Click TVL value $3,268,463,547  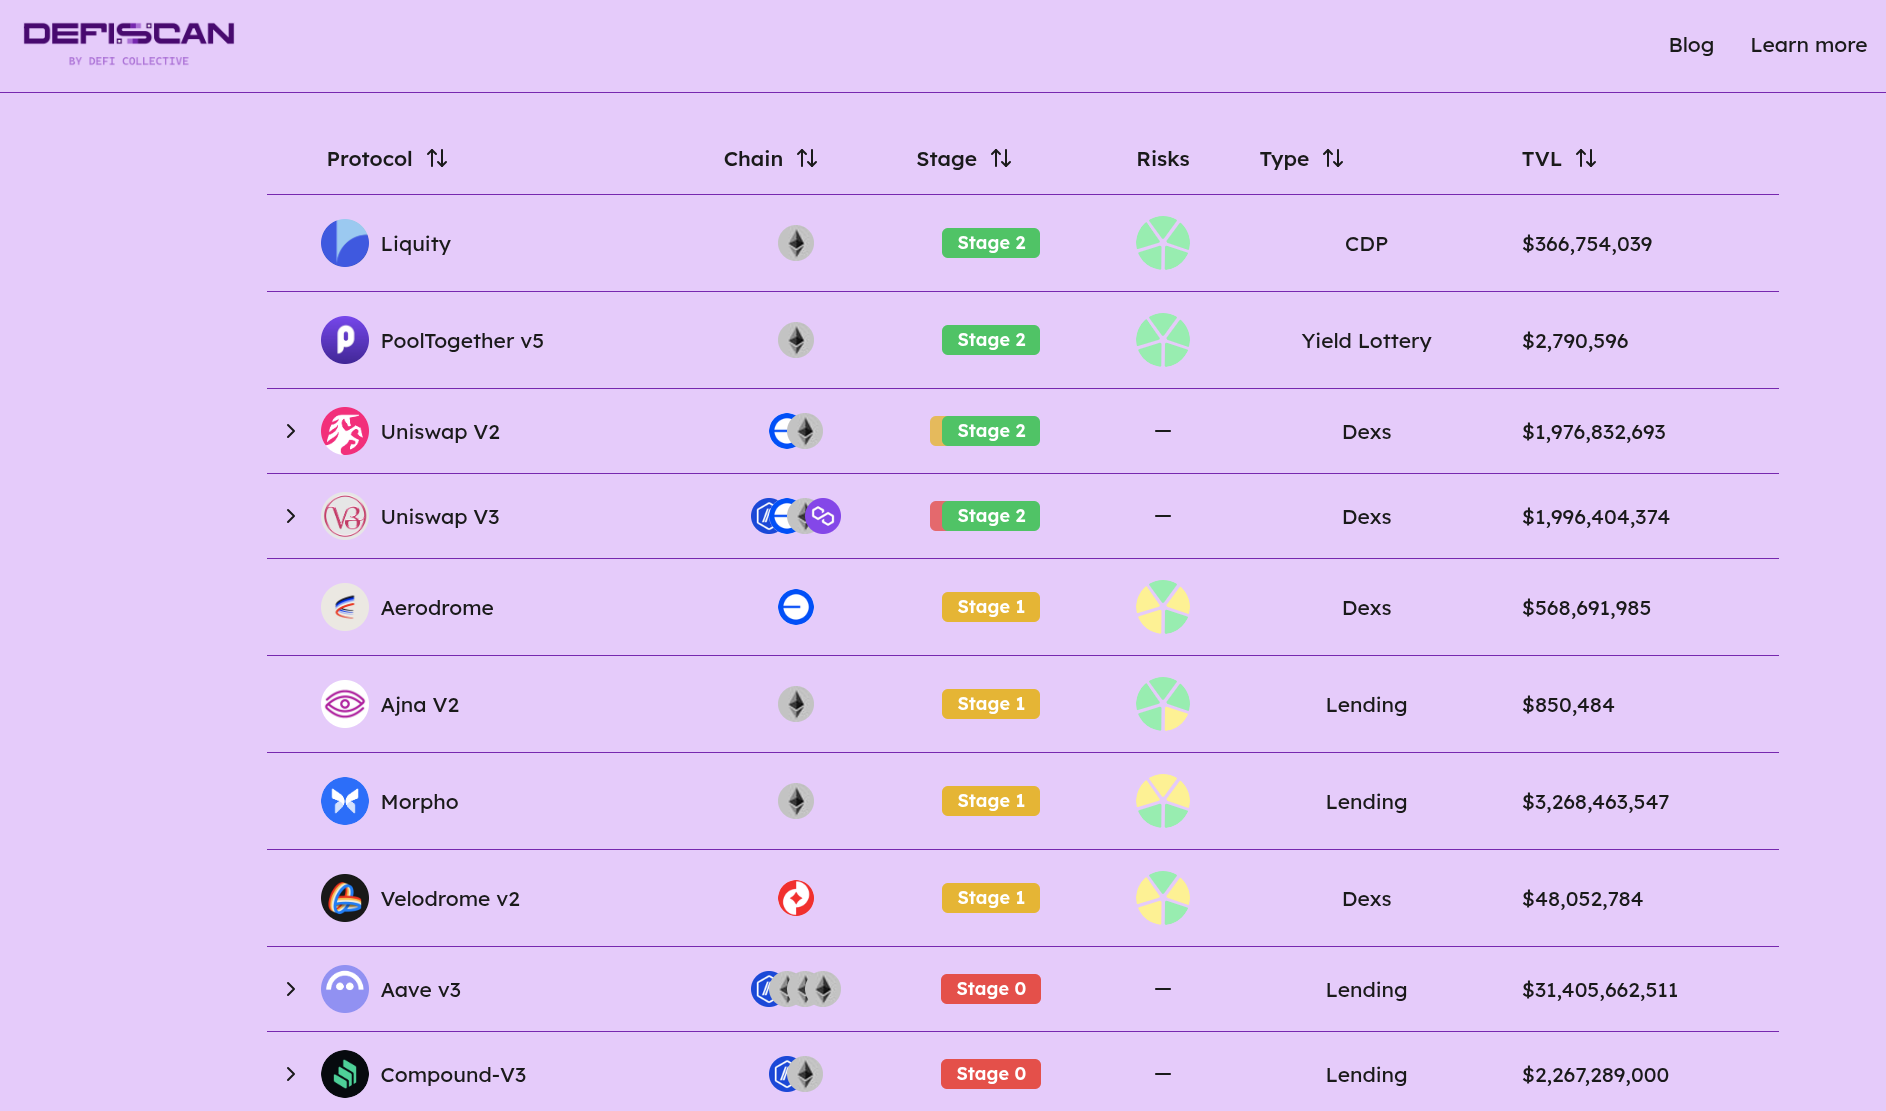(x=1596, y=802)
